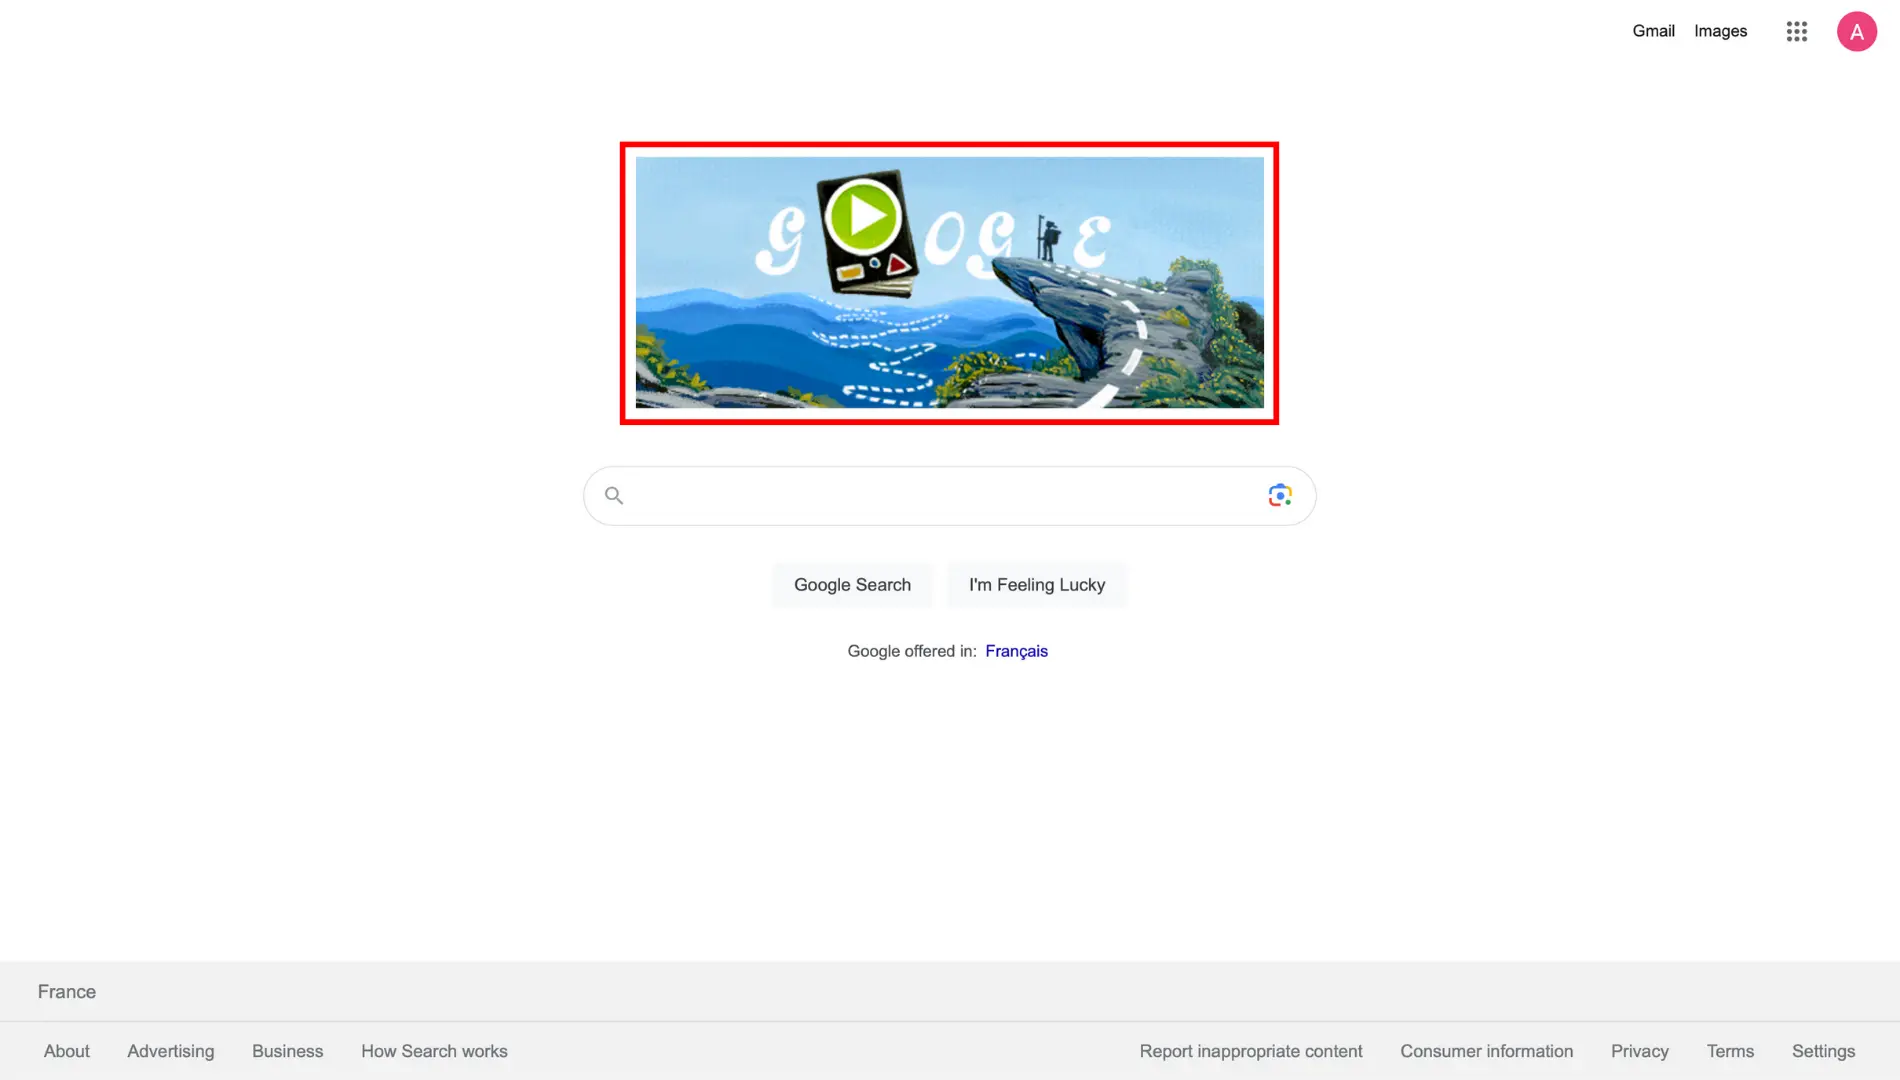Open the Images link

pos(1720,31)
